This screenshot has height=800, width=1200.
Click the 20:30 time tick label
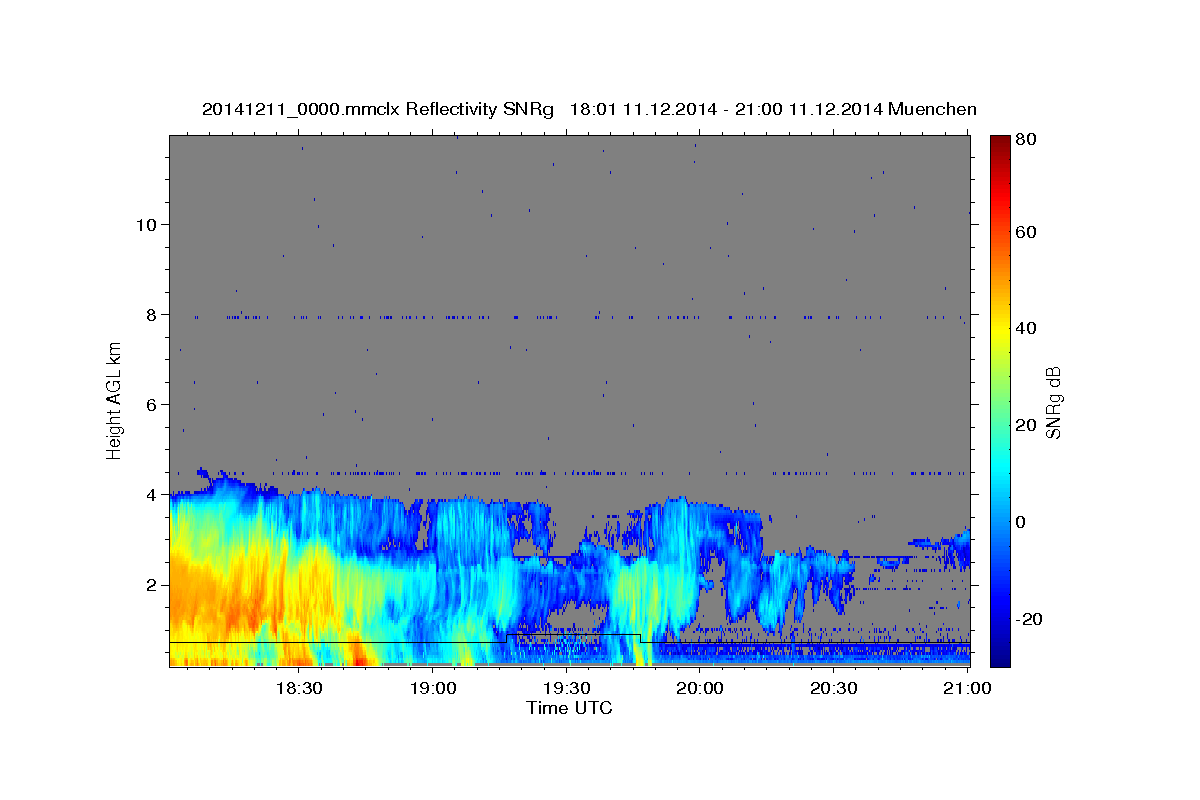pos(834,688)
